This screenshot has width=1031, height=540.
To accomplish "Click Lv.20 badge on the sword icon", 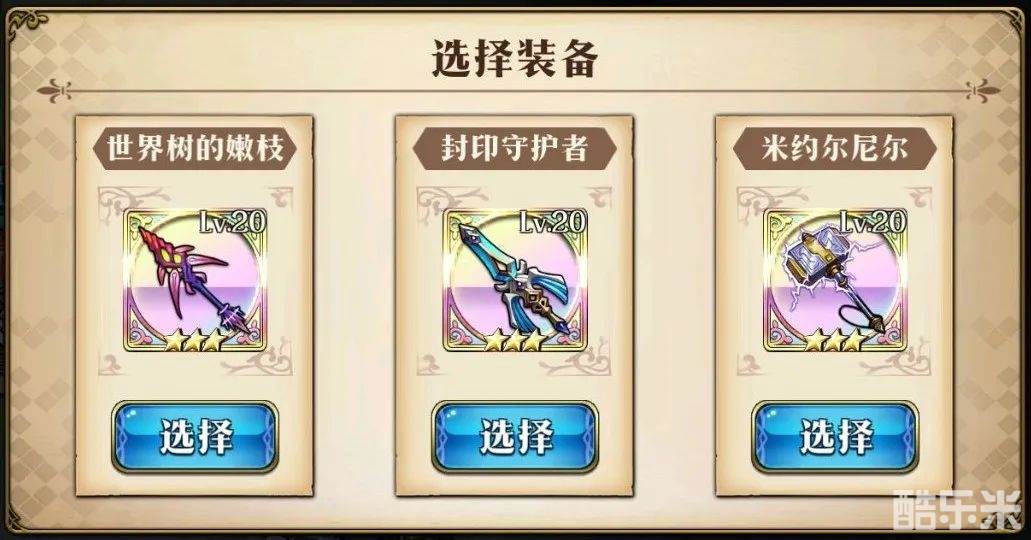I will [x=552, y=222].
